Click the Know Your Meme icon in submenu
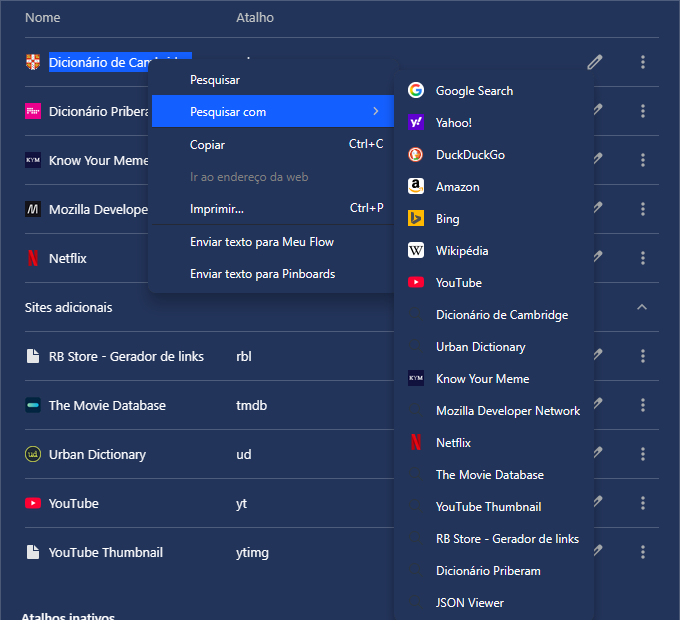680x620 pixels. (415, 378)
